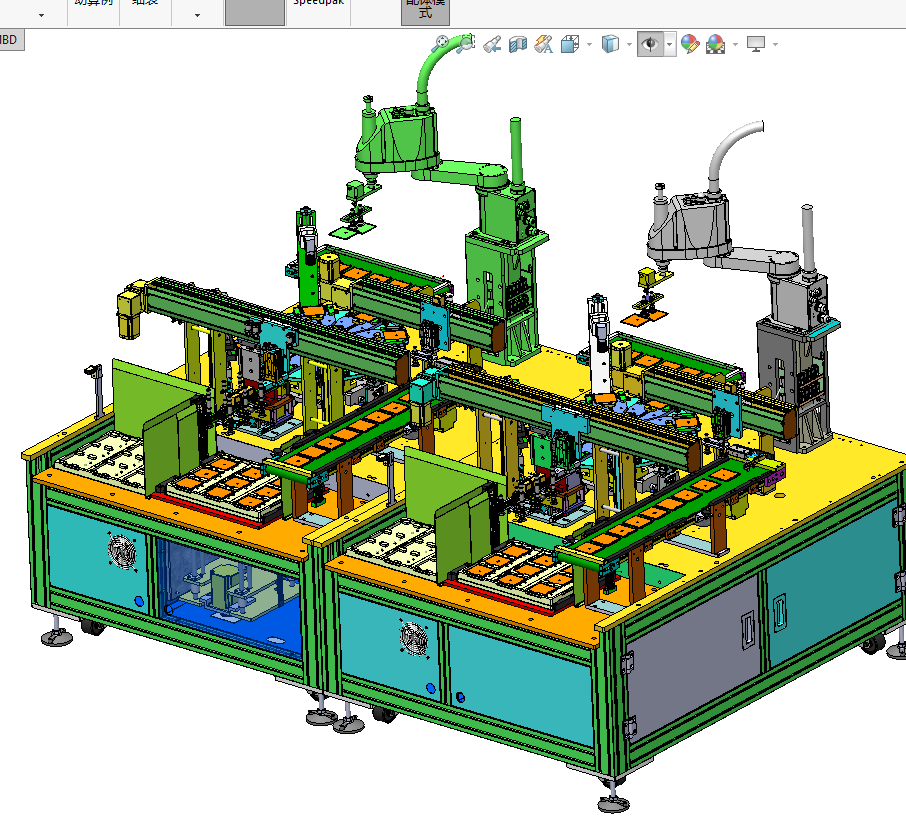Viewport: 906px width, 817px height.
Task: Click the Zoom to Fit icon
Action: (x=441, y=44)
